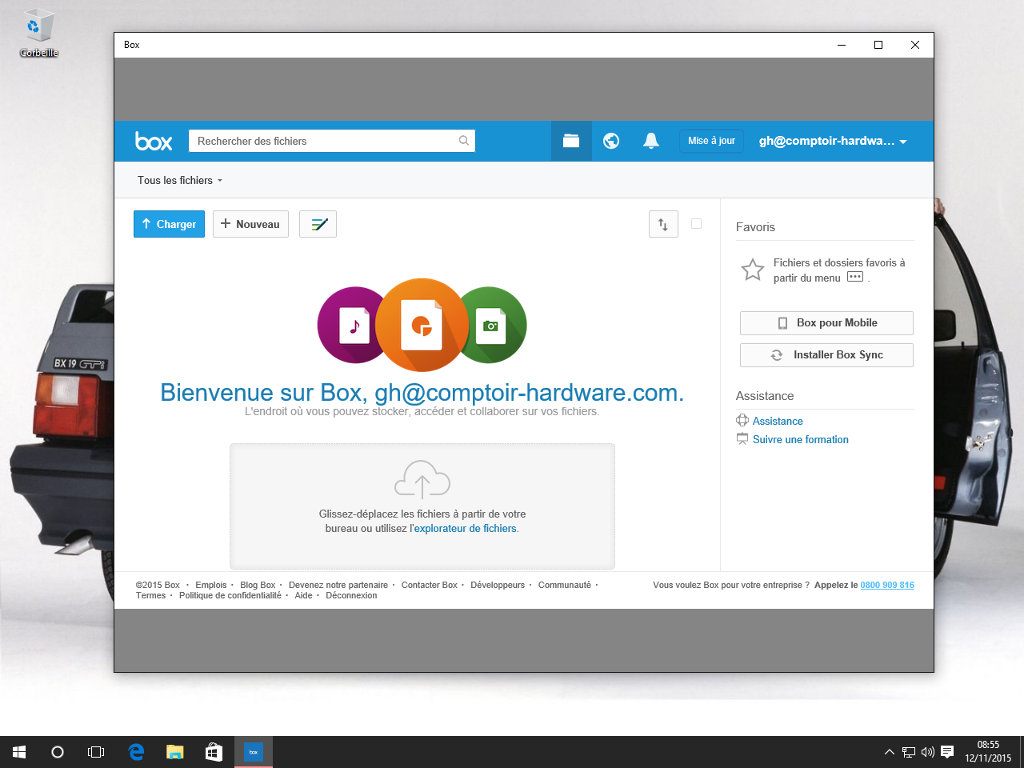Open the gh@comptoir-hardware account menu
The image size is (1024, 768).
pyautogui.click(x=832, y=141)
